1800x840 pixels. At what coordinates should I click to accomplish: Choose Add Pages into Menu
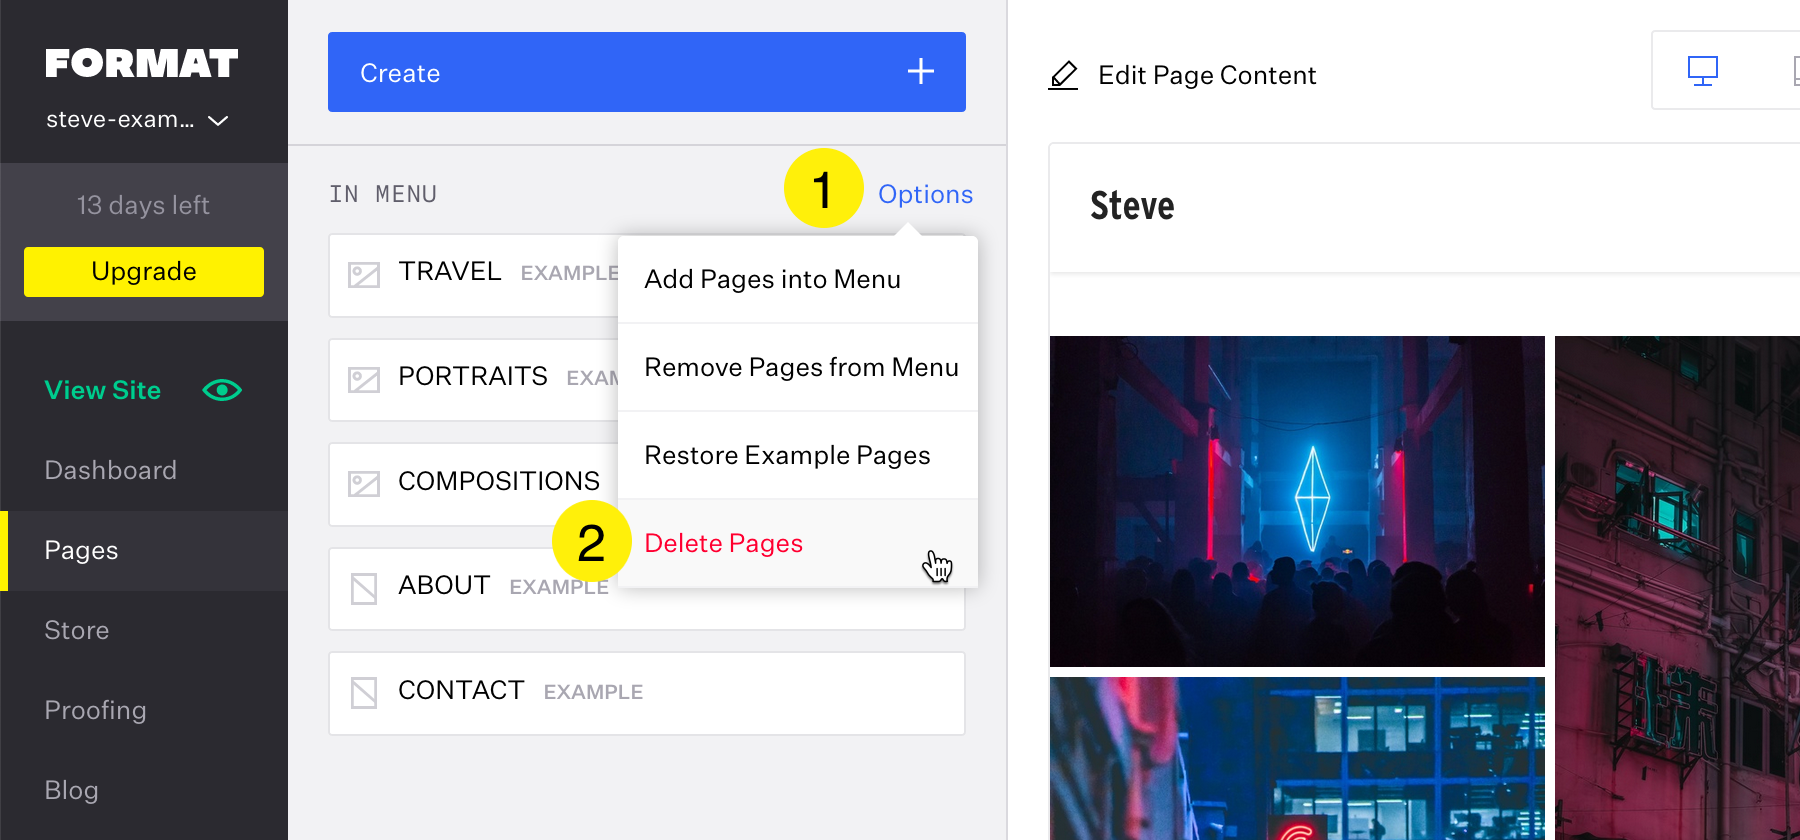[x=772, y=280]
